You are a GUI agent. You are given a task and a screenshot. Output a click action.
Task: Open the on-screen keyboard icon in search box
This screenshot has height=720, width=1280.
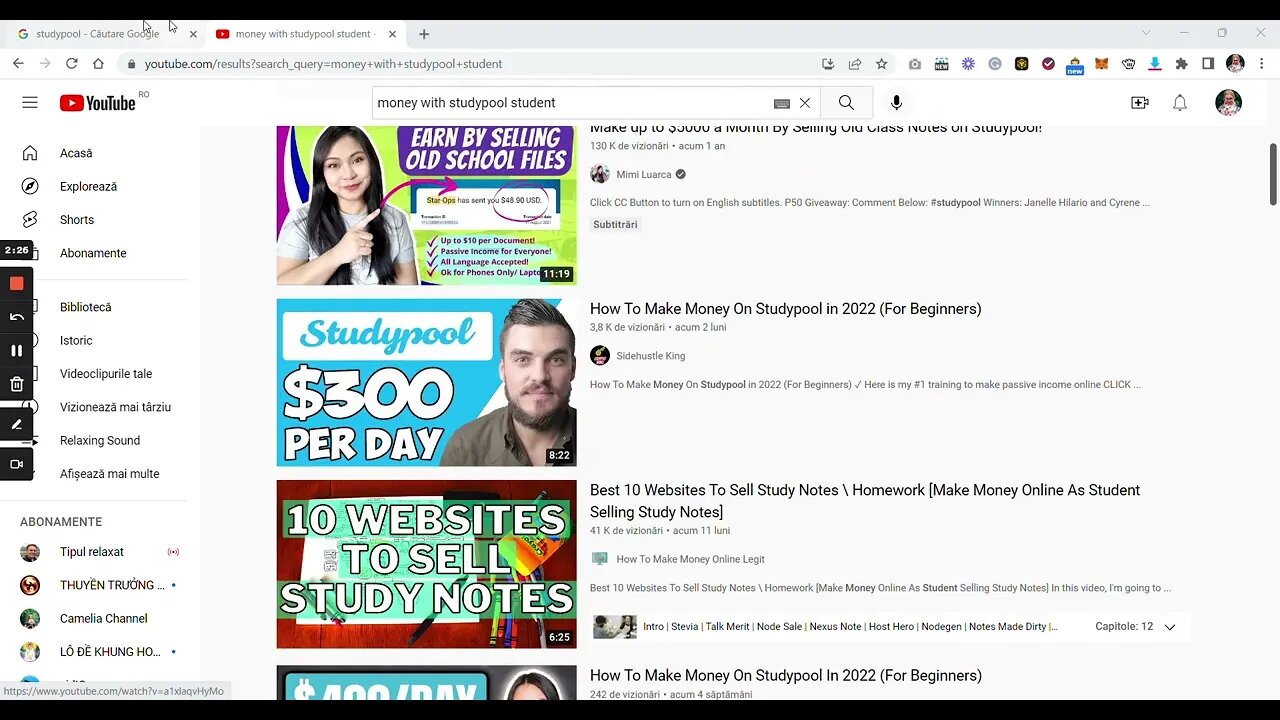pyautogui.click(x=782, y=103)
